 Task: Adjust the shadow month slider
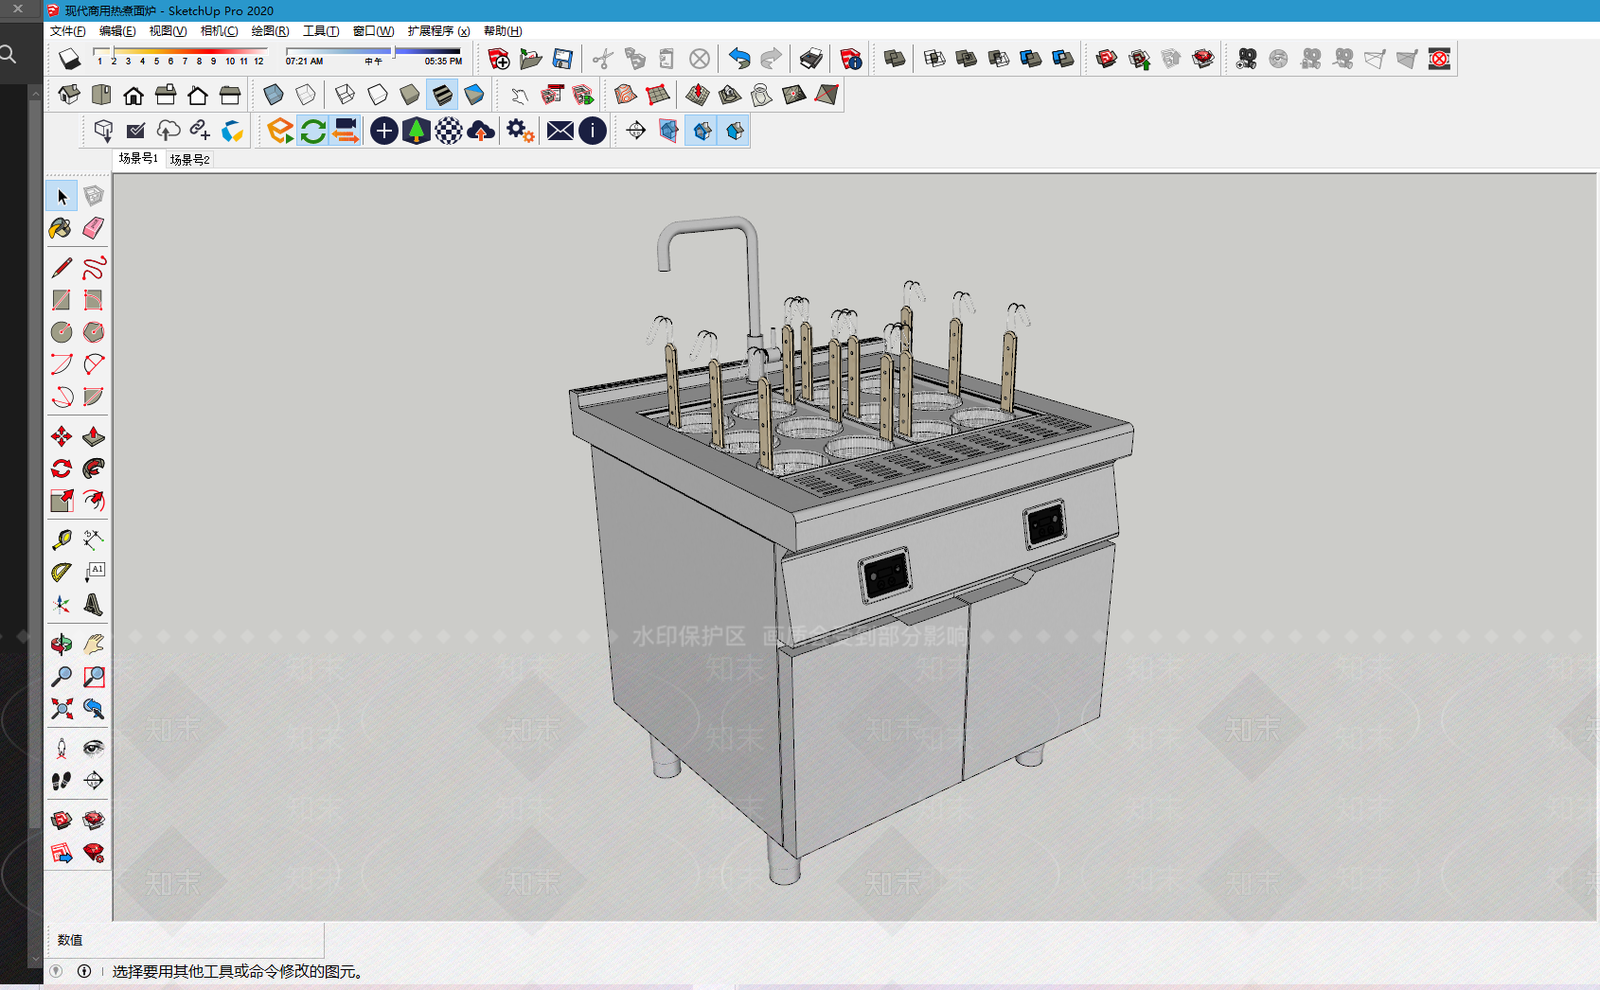point(180,51)
